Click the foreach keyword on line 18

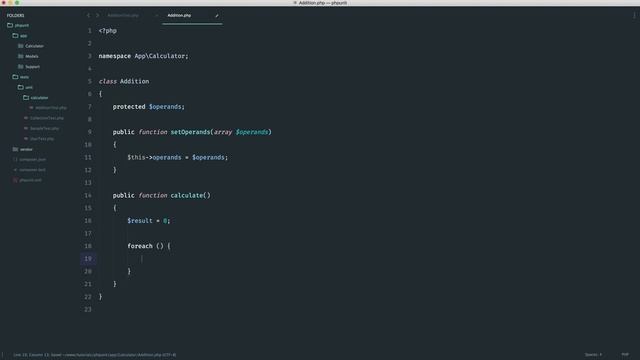[x=140, y=246]
